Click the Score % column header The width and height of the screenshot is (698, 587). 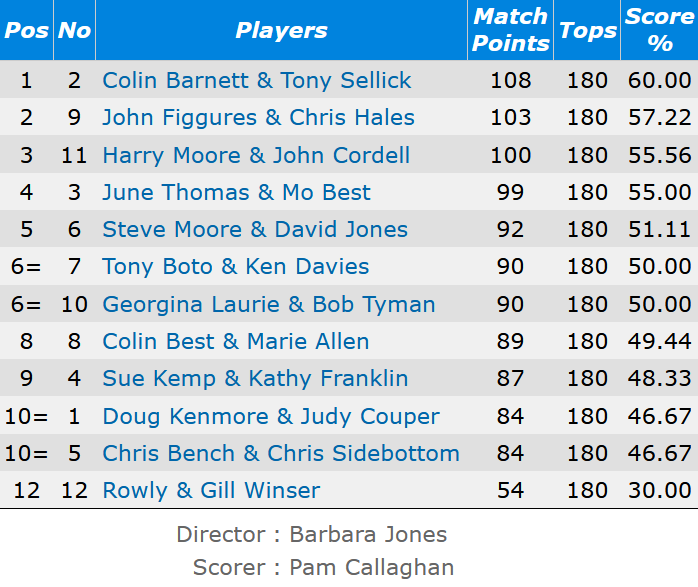659,30
